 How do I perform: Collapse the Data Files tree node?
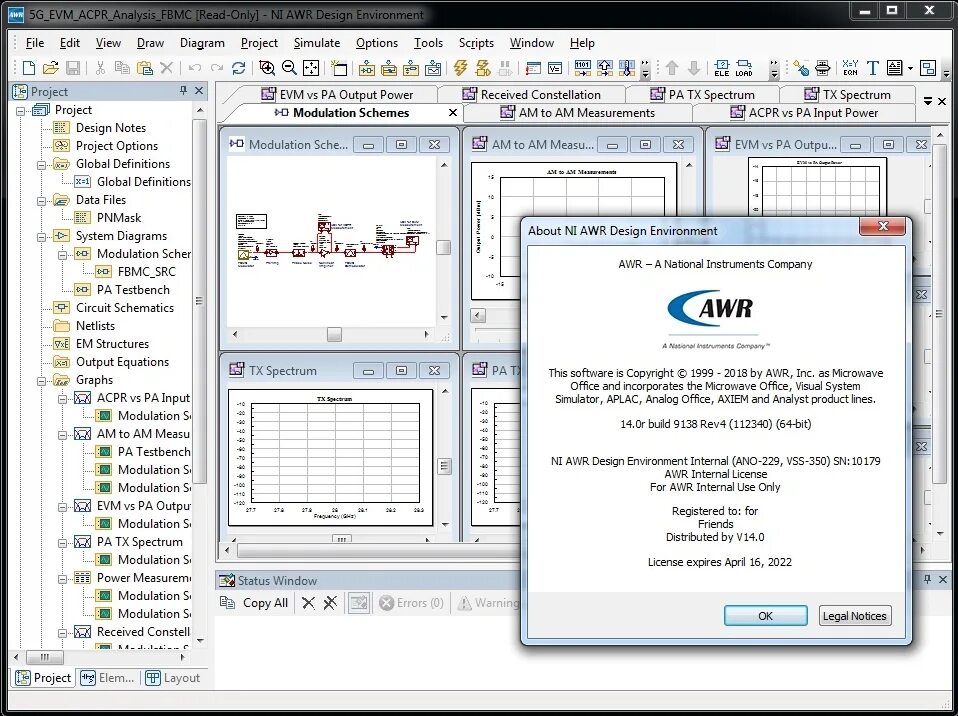coord(42,200)
